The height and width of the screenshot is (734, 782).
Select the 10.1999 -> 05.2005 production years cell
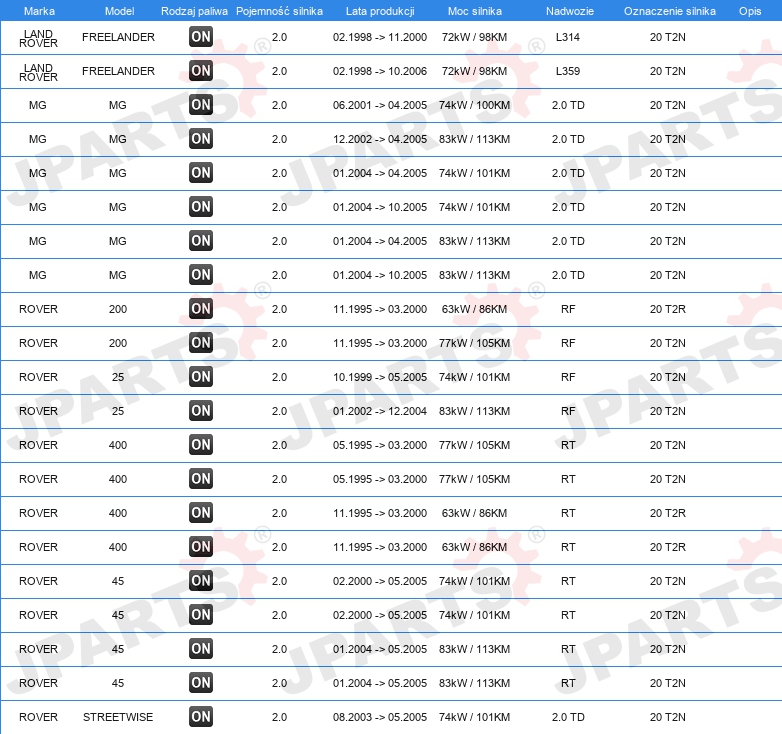[380, 377]
